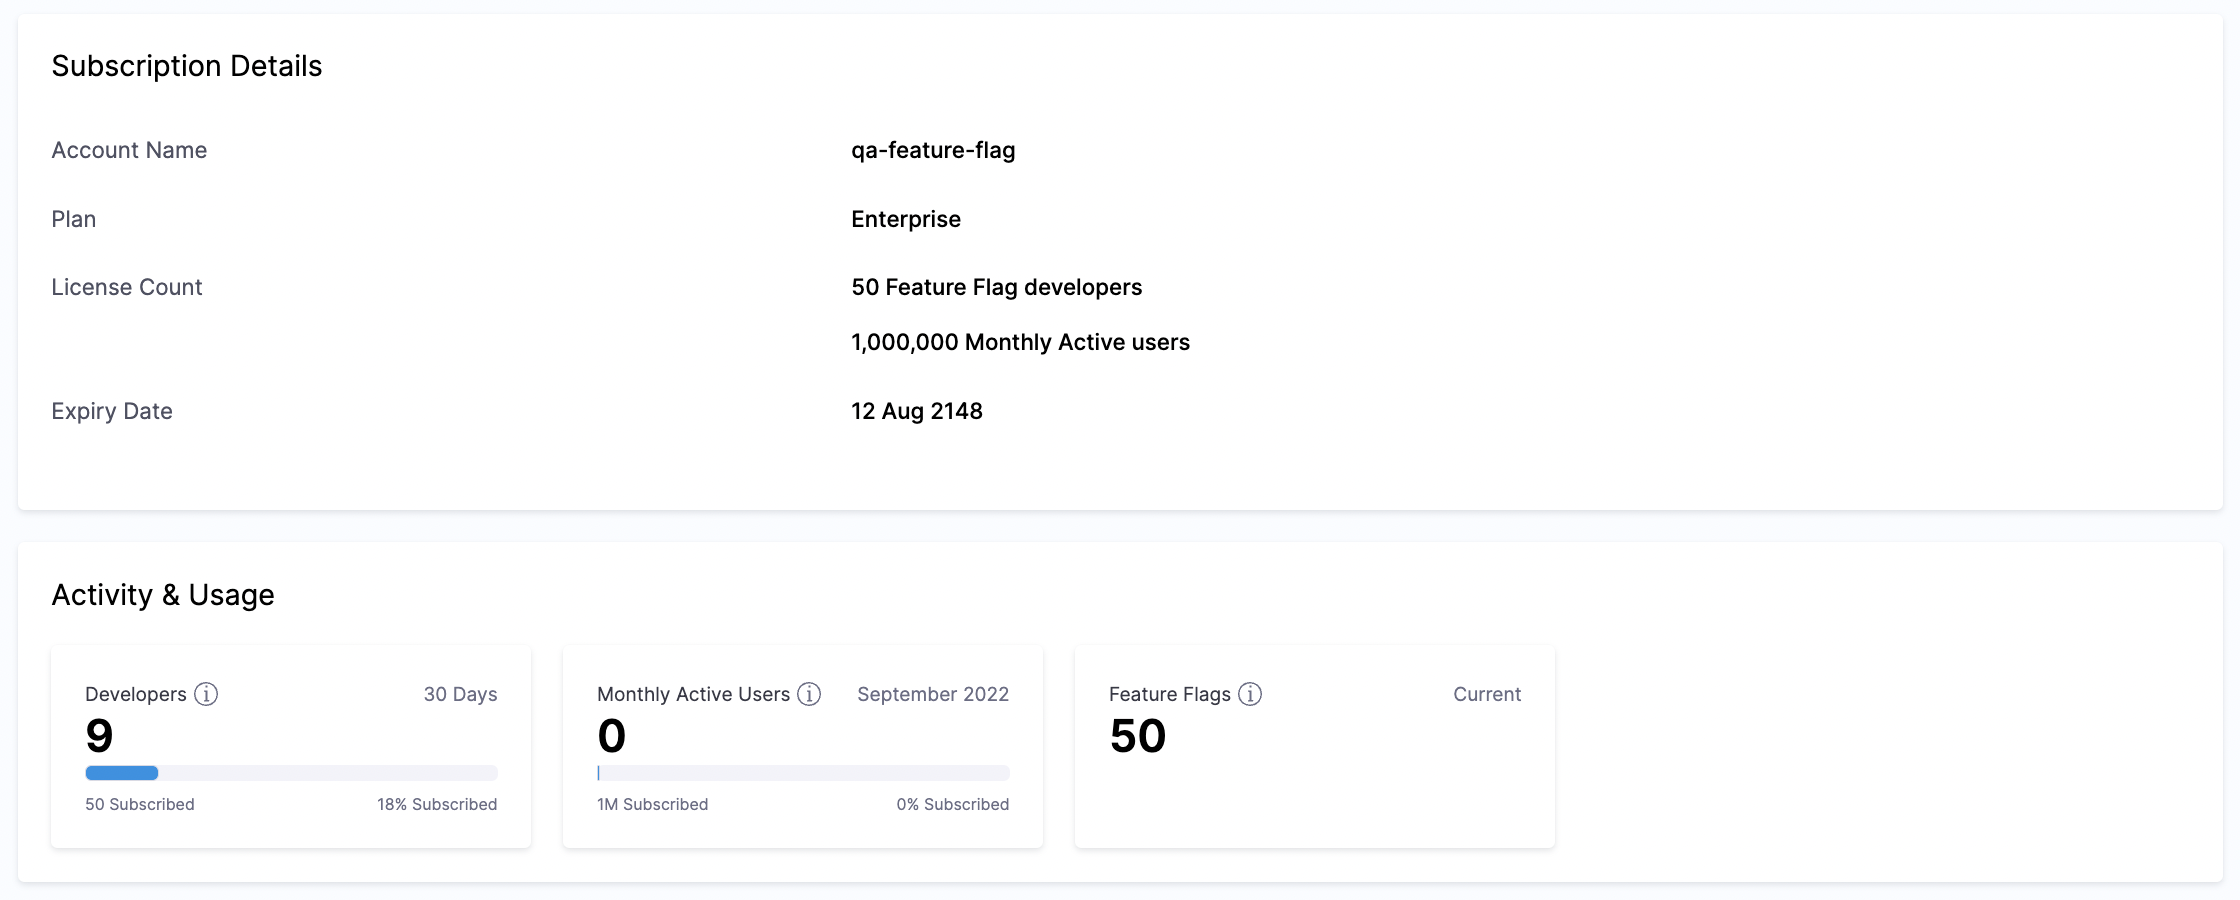Click the 50 Feature Flag developers text
The width and height of the screenshot is (2240, 900).
[x=996, y=287]
